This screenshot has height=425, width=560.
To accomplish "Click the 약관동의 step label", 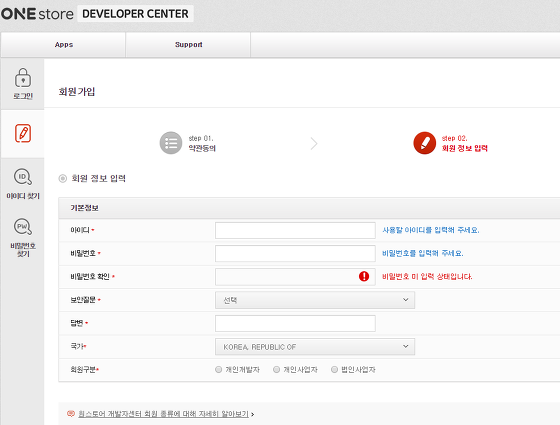I will (x=202, y=148).
